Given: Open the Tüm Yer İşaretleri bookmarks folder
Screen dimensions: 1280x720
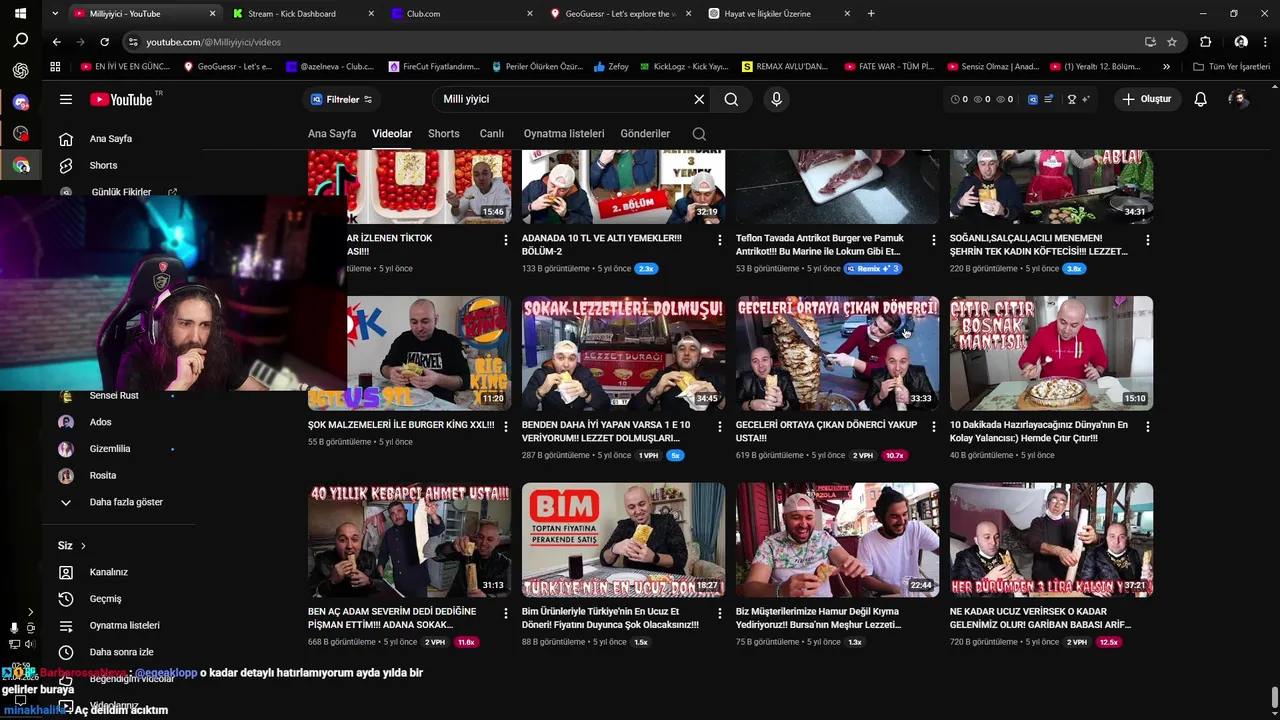Looking at the screenshot, I should point(1231,67).
